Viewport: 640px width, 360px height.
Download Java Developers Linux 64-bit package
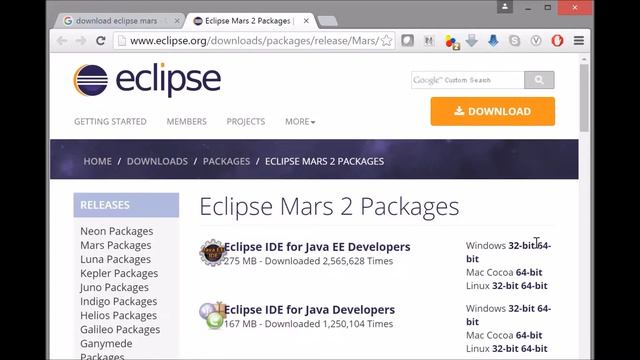pyautogui.click(x=534, y=349)
